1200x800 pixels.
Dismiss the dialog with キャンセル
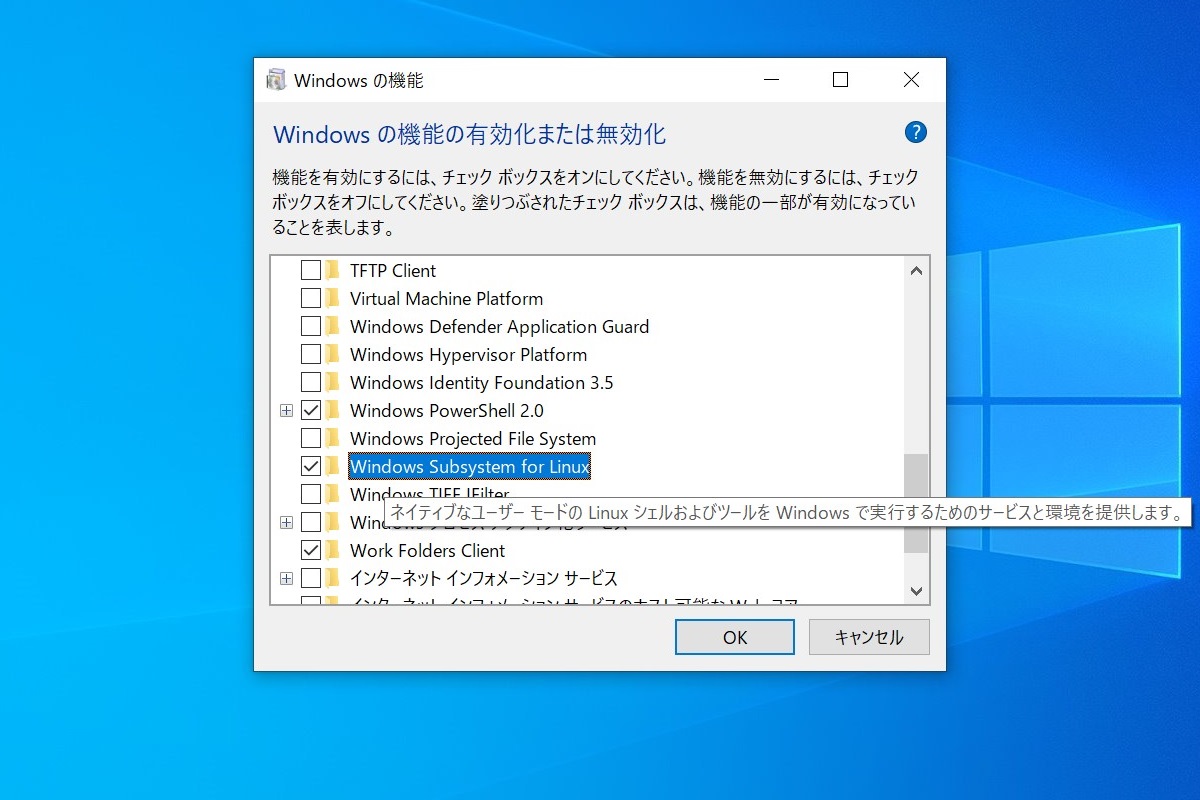(x=869, y=637)
